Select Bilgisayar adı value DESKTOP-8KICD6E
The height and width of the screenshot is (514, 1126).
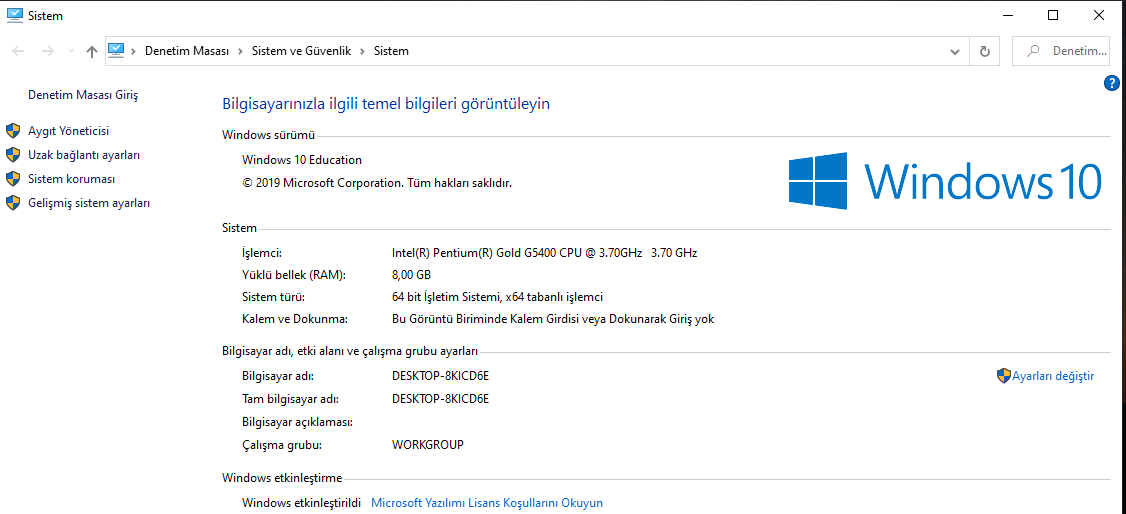[x=440, y=375]
